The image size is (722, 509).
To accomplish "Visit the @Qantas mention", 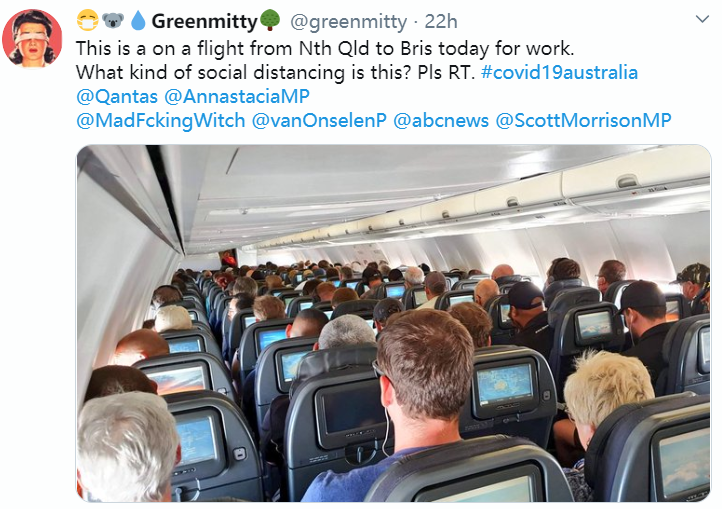I will click(x=117, y=96).
